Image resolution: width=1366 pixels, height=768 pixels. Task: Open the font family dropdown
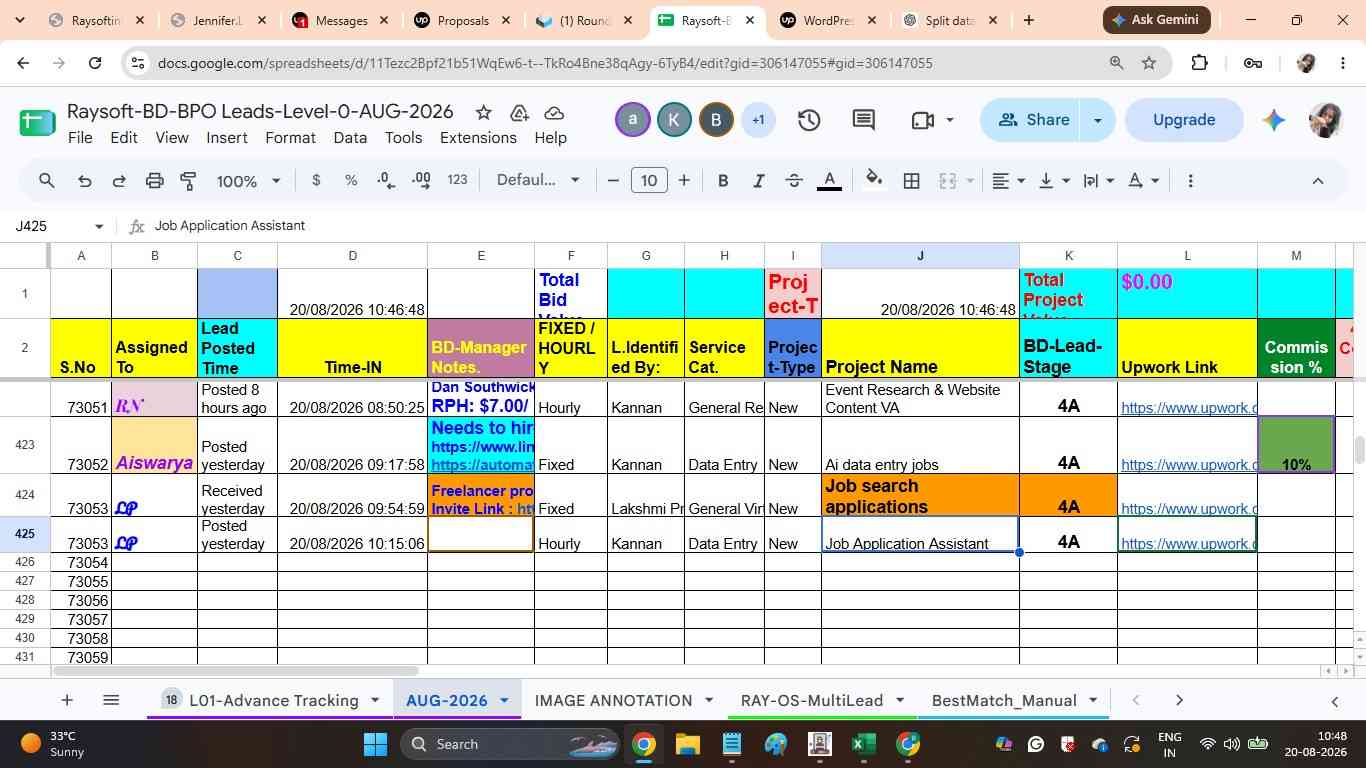coord(538,180)
